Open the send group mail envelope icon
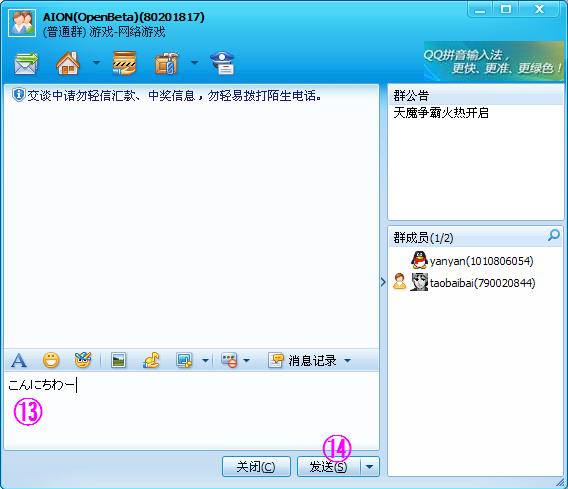This screenshot has height=489, width=568. pyautogui.click(x=26, y=63)
